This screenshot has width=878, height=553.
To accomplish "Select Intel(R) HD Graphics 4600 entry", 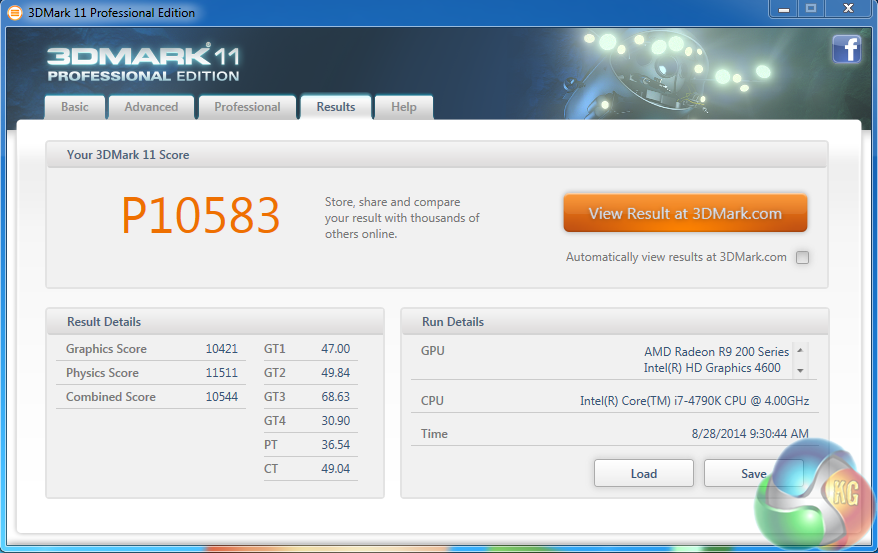I will [x=712, y=368].
